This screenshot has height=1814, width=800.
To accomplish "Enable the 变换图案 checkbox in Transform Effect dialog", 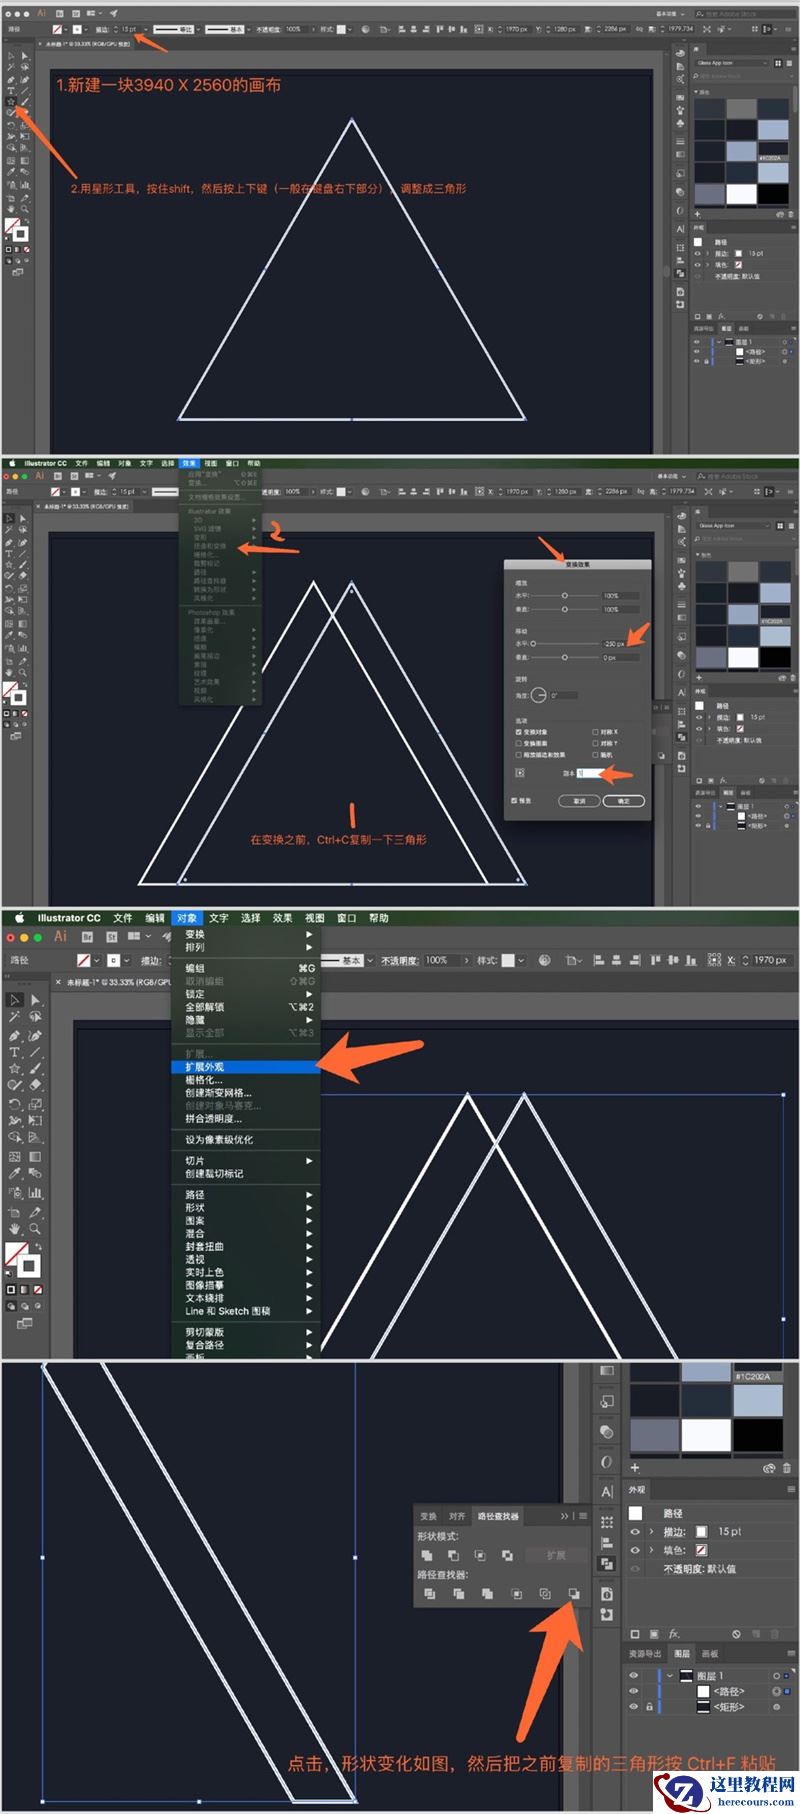I will click(x=518, y=743).
